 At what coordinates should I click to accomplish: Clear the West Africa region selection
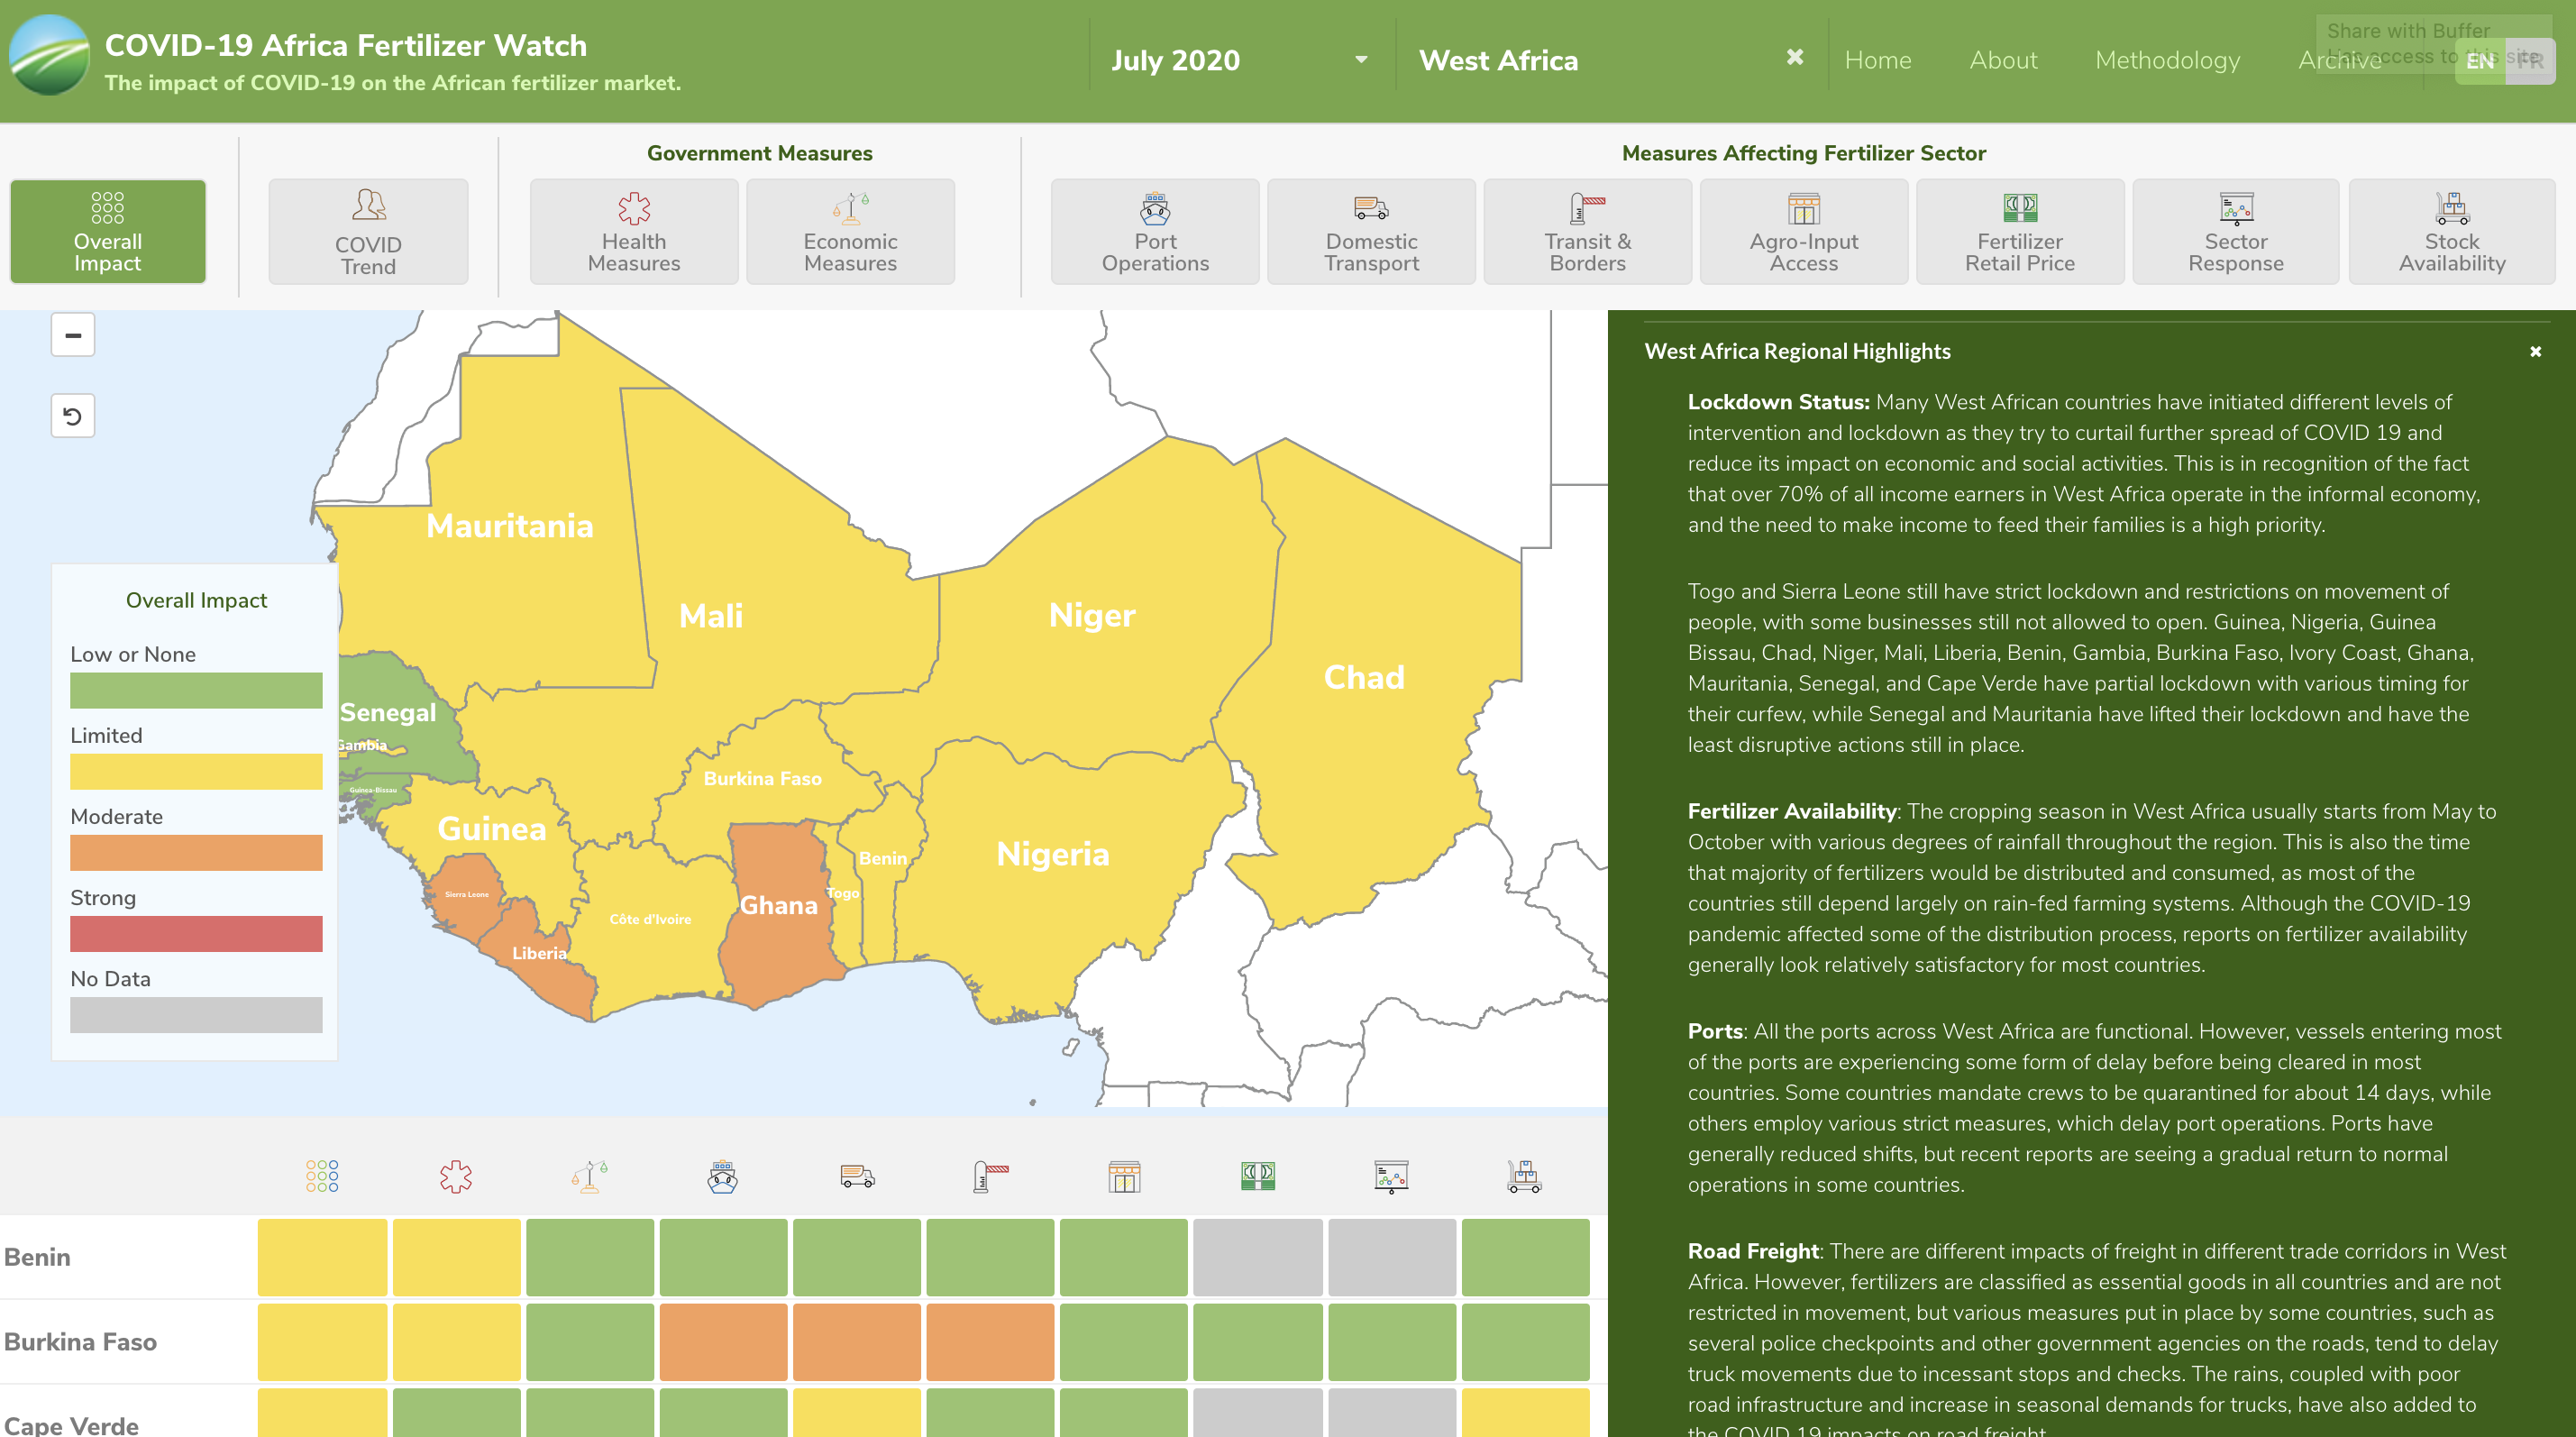[1793, 58]
